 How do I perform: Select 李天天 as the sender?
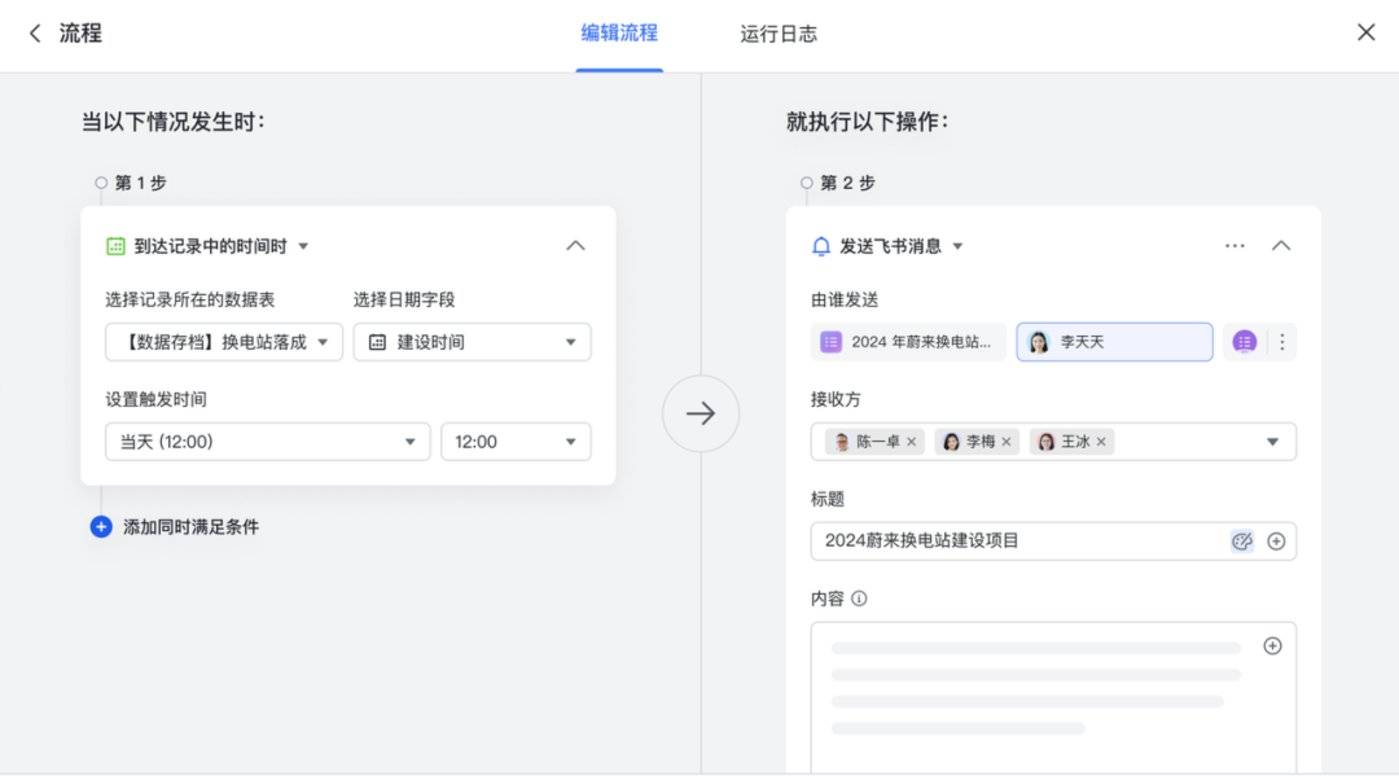[1114, 342]
